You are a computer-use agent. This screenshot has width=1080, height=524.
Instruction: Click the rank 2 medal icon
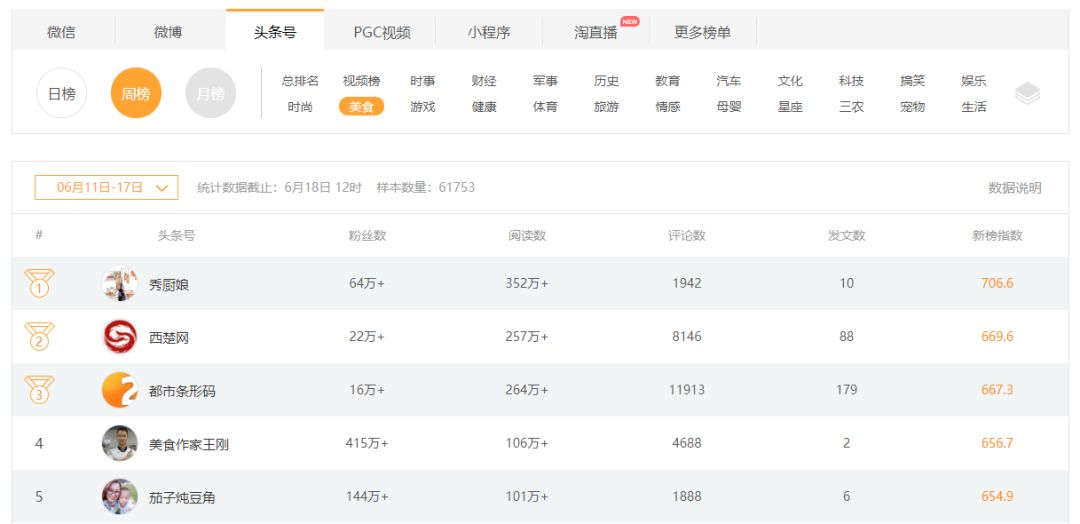click(39, 337)
